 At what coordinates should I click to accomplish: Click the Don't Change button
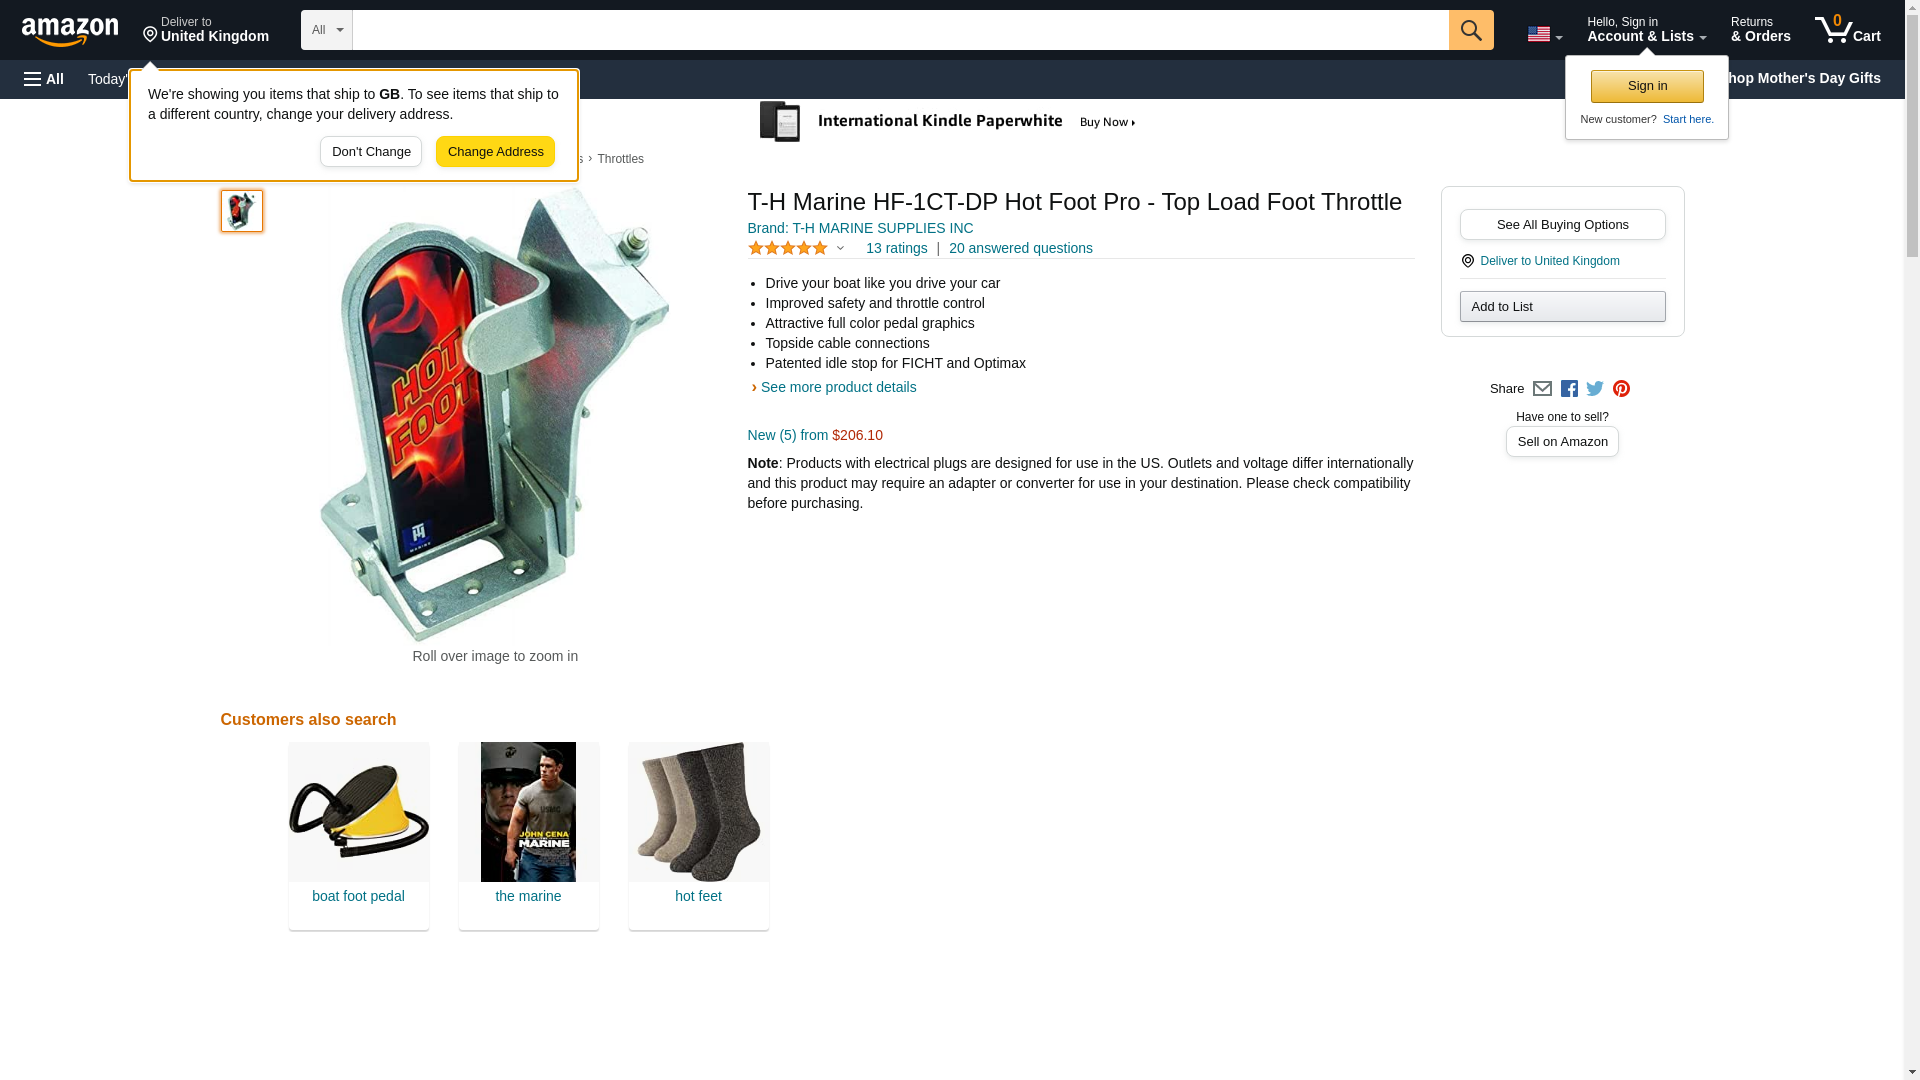coord(371,152)
